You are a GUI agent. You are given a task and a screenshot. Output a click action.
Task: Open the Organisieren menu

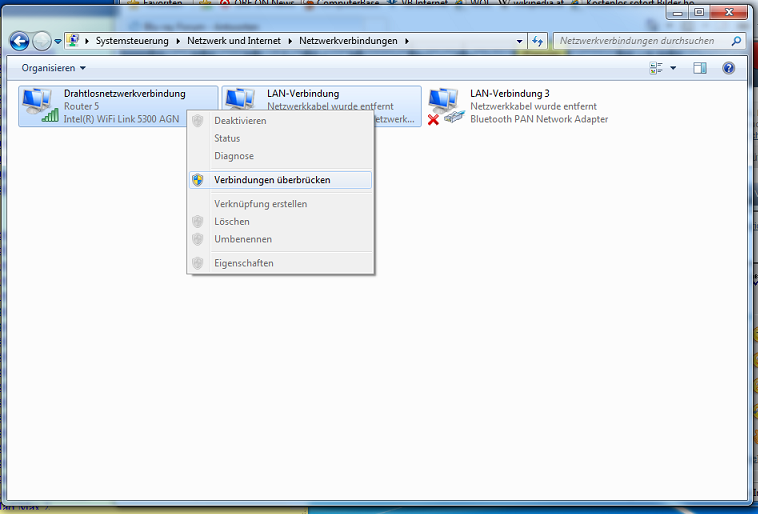click(x=53, y=68)
